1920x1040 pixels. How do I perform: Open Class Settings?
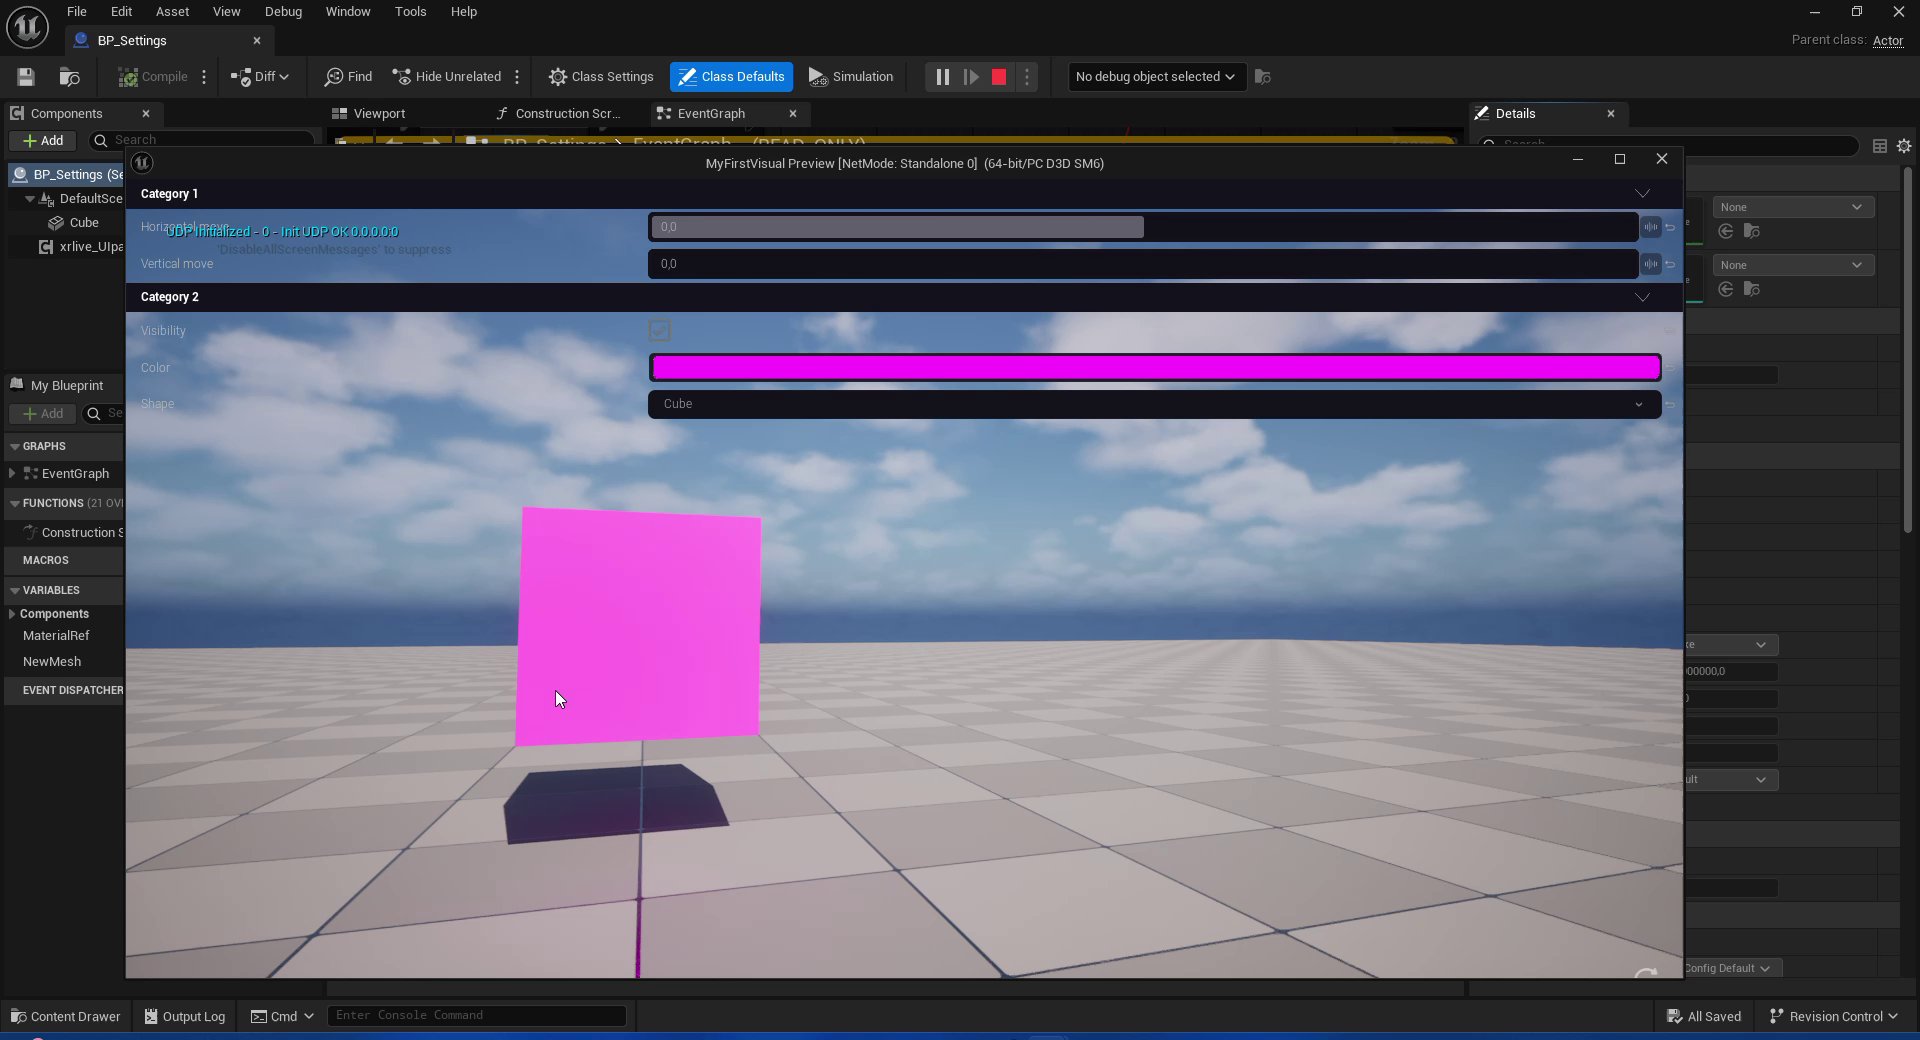click(x=601, y=77)
